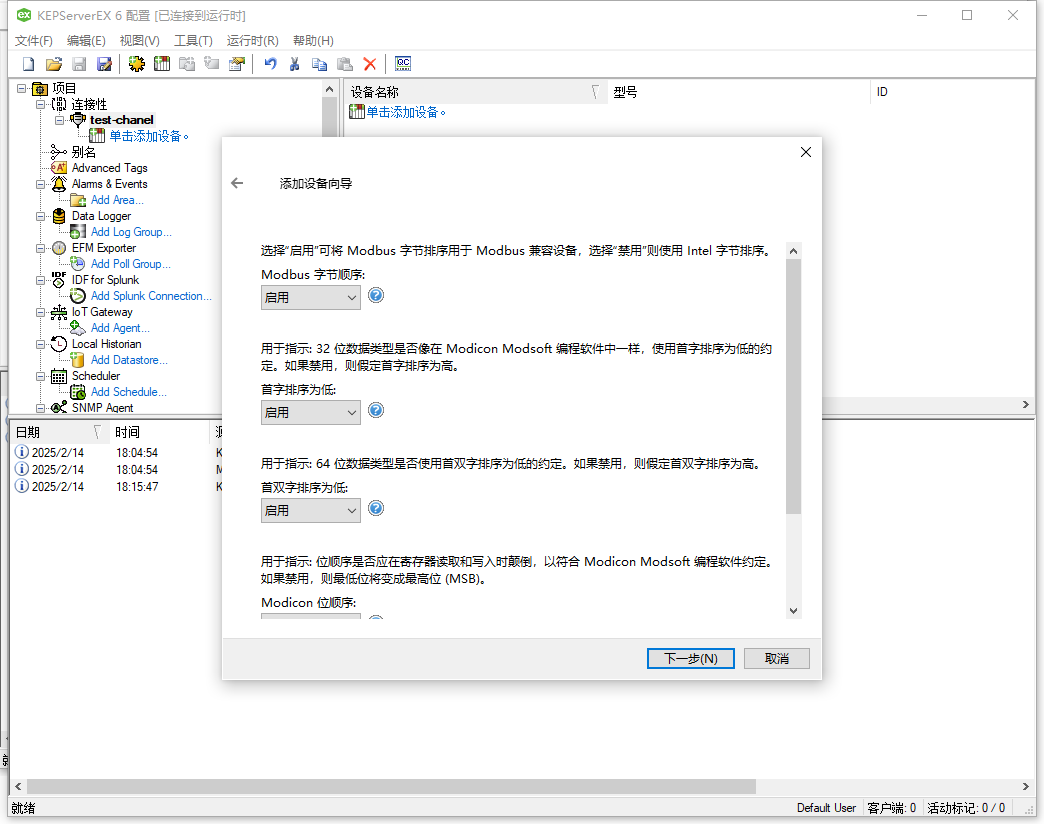Click the Paste toolbar icon

[x=345, y=64]
